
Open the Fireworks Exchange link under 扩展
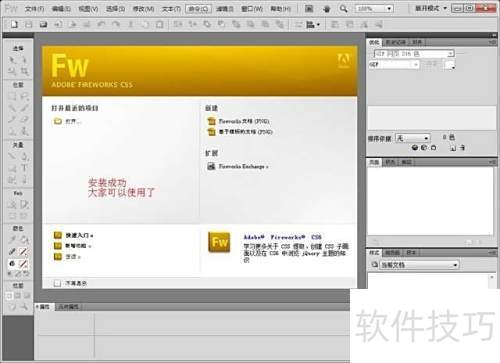click(x=243, y=166)
